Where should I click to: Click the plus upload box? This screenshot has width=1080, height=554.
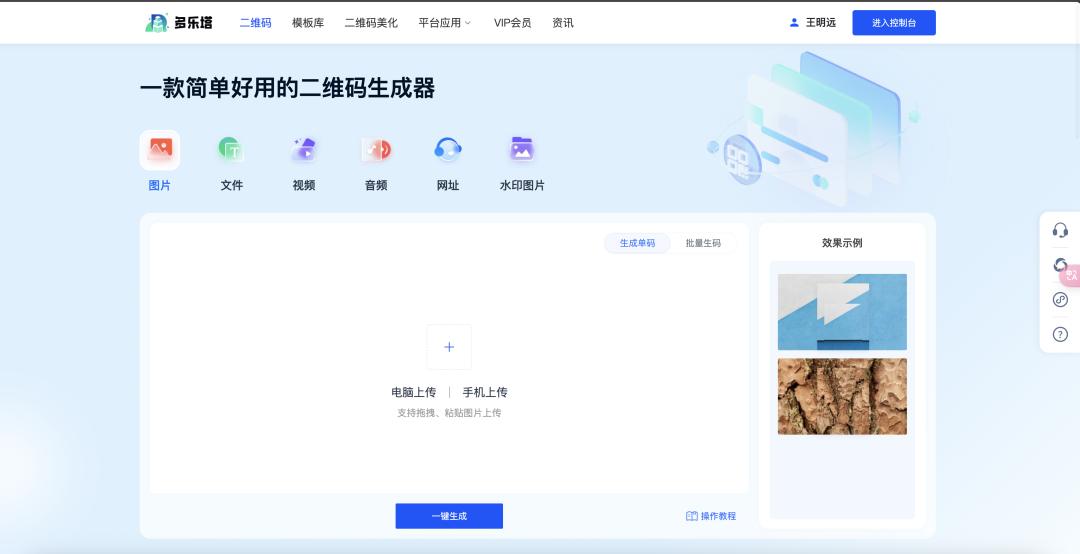point(449,347)
